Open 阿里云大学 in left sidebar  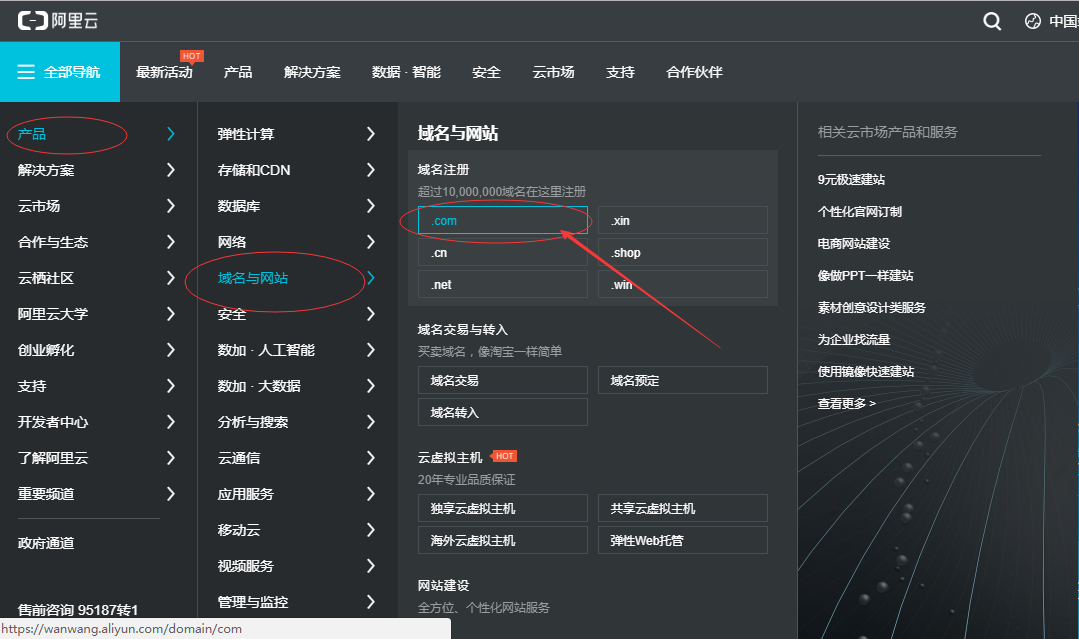click(53, 314)
